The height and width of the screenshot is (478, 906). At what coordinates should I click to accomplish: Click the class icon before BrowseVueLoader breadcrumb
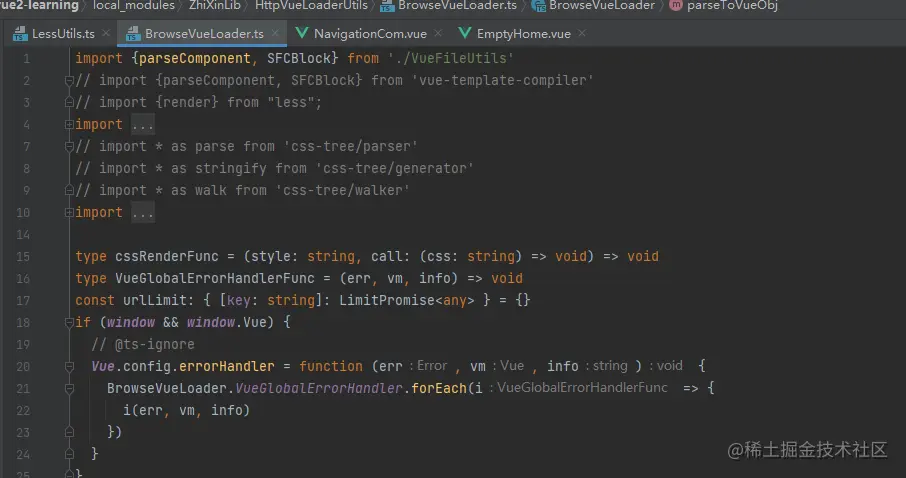click(539, 6)
